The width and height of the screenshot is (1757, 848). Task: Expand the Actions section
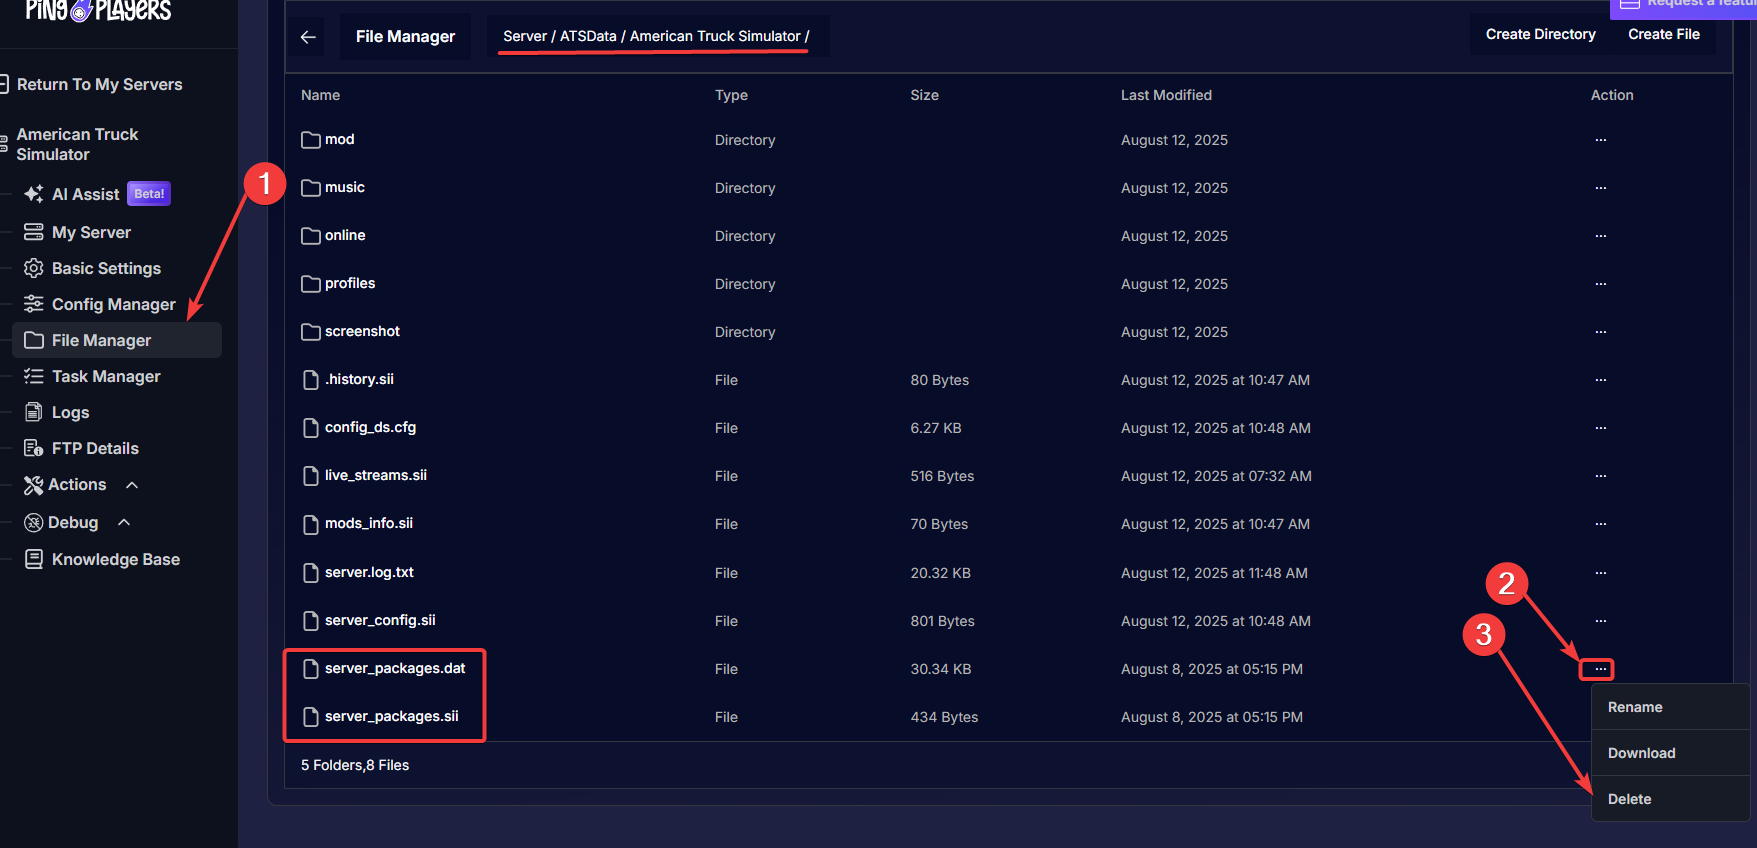point(80,484)
